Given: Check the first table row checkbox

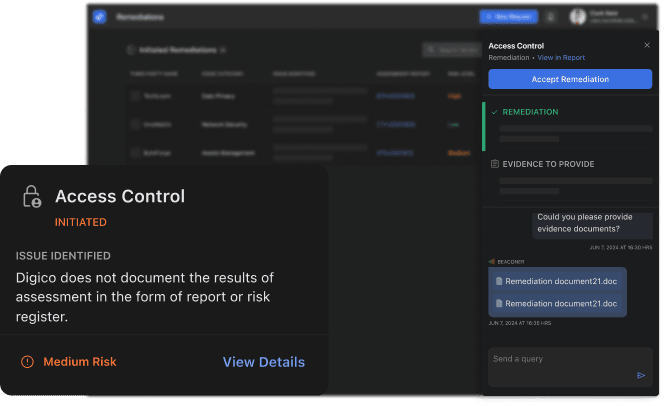Looking at the screenshot, I should (134, 96).
